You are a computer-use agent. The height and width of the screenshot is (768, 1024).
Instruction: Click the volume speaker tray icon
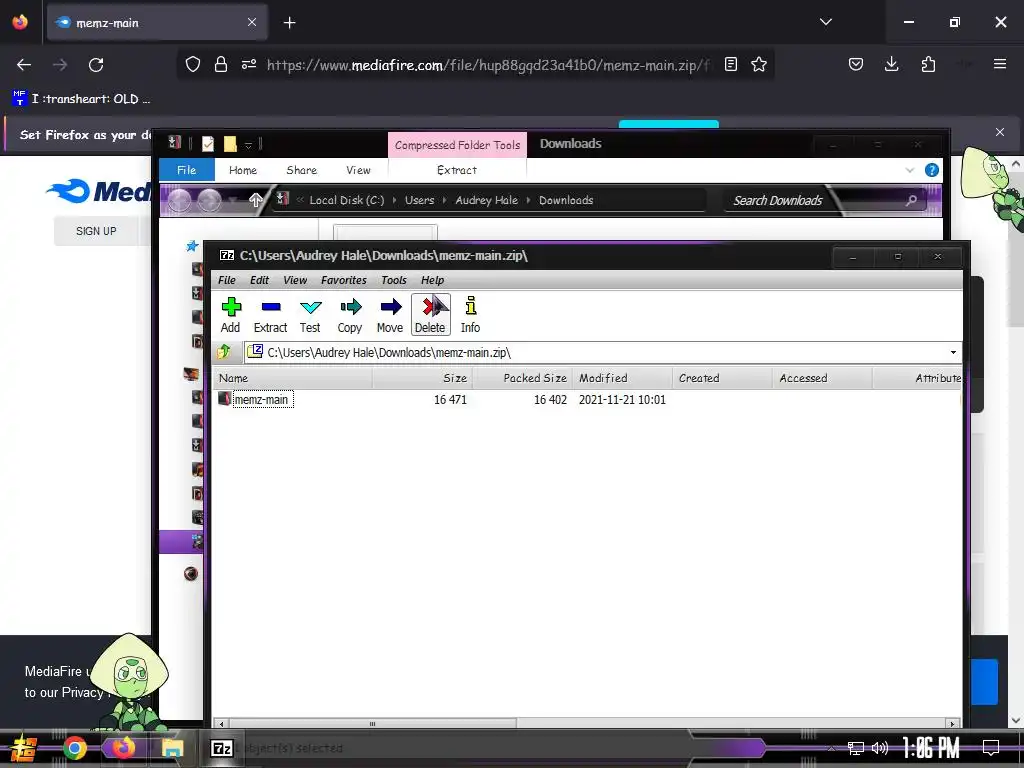pos(880,748)
